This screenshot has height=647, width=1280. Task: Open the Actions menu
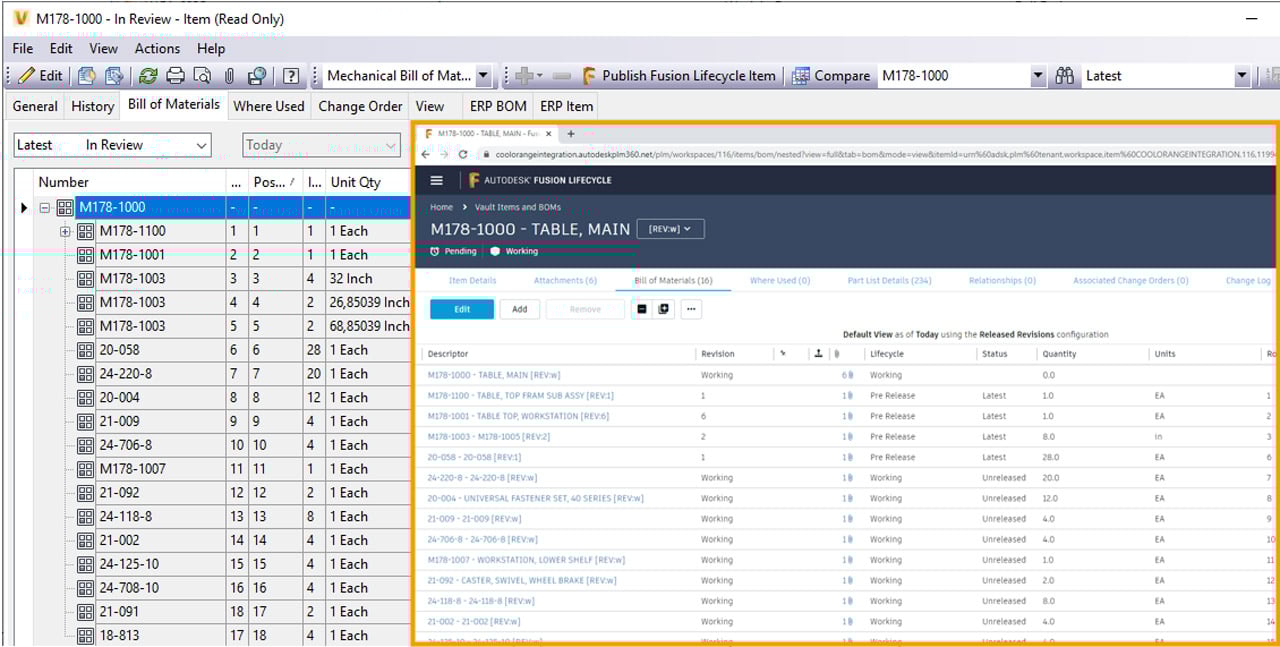[x=157, y=48]
